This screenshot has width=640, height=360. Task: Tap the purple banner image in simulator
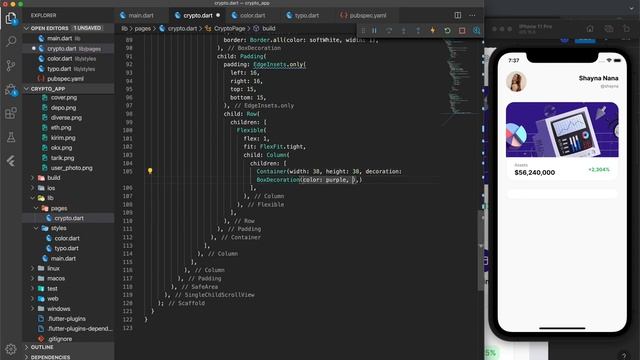[x=562, y=130]
